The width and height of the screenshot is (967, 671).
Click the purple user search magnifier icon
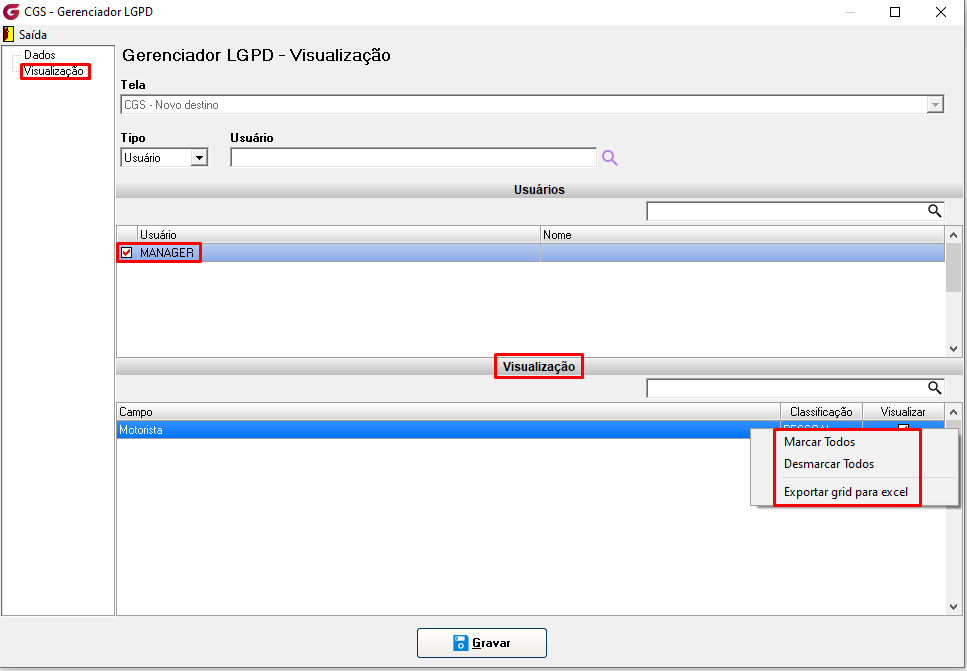point(609,158)
